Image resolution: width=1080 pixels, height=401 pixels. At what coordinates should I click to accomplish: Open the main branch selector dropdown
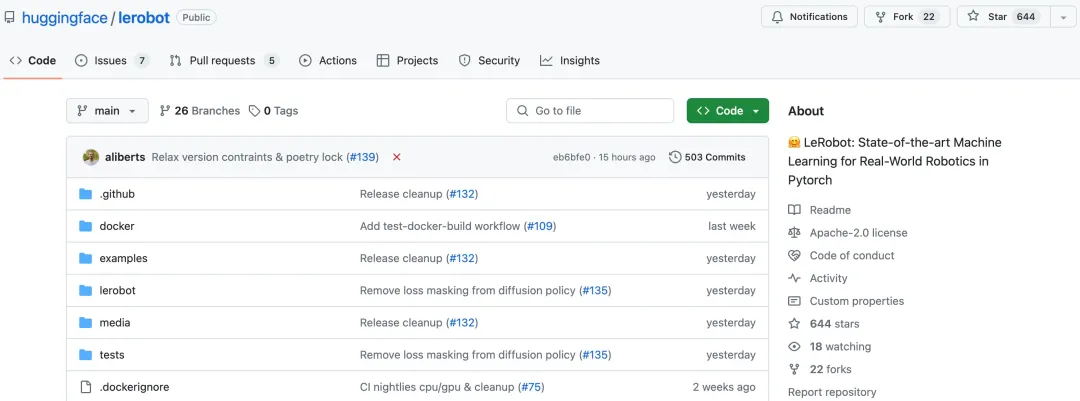tap(107, 111)
